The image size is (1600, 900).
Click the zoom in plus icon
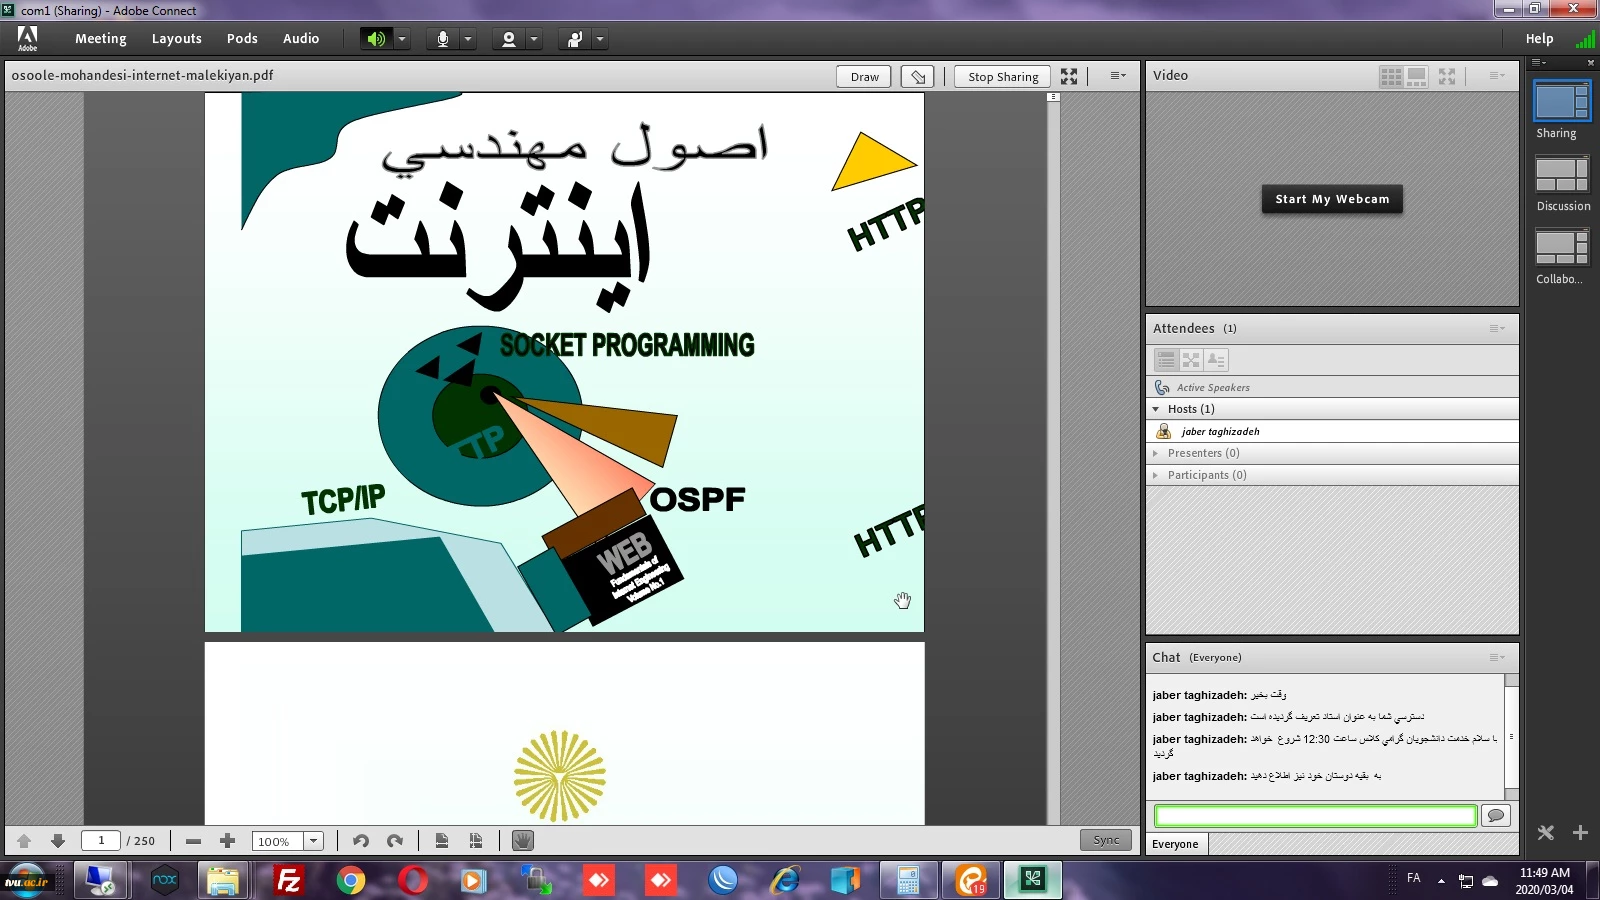tap(227, 841)
